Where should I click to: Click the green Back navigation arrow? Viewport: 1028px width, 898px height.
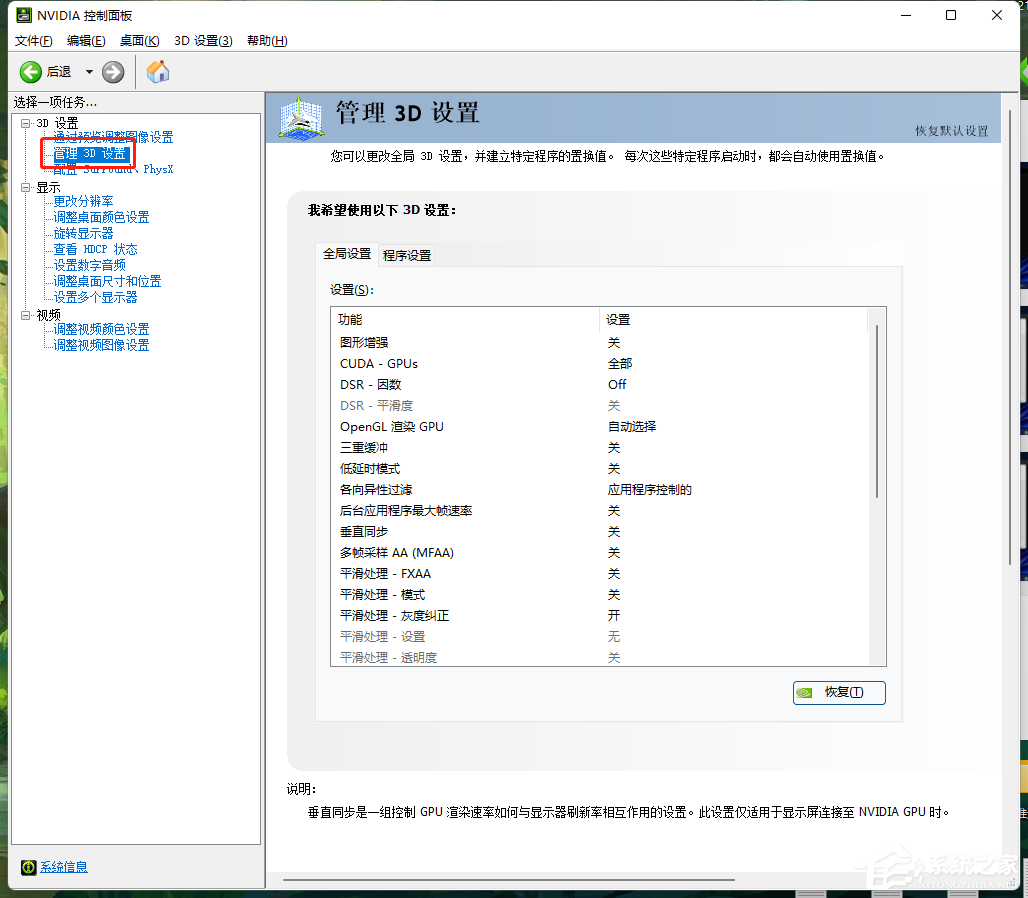(x=30, y=72)
